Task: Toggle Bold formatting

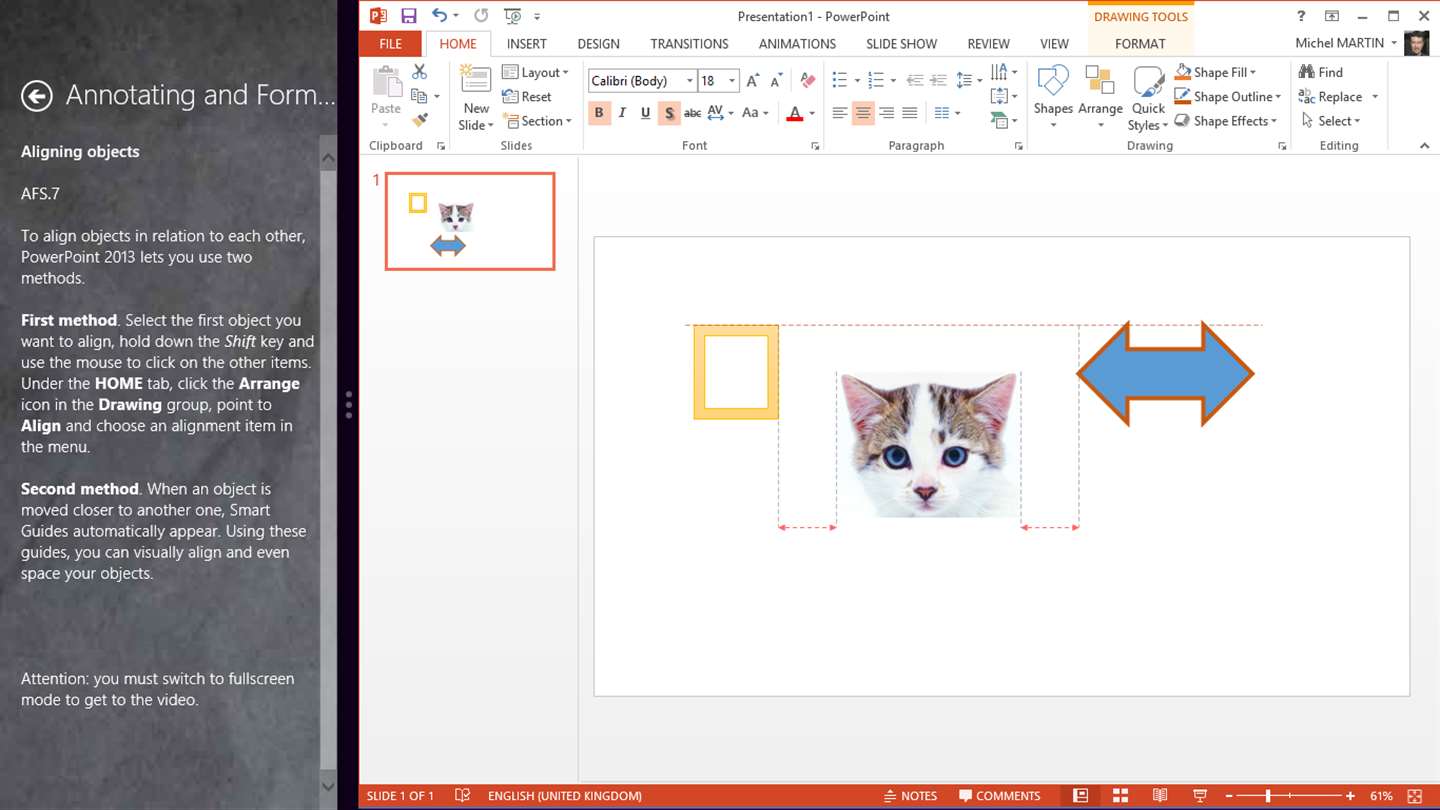Action: (599, 113)
